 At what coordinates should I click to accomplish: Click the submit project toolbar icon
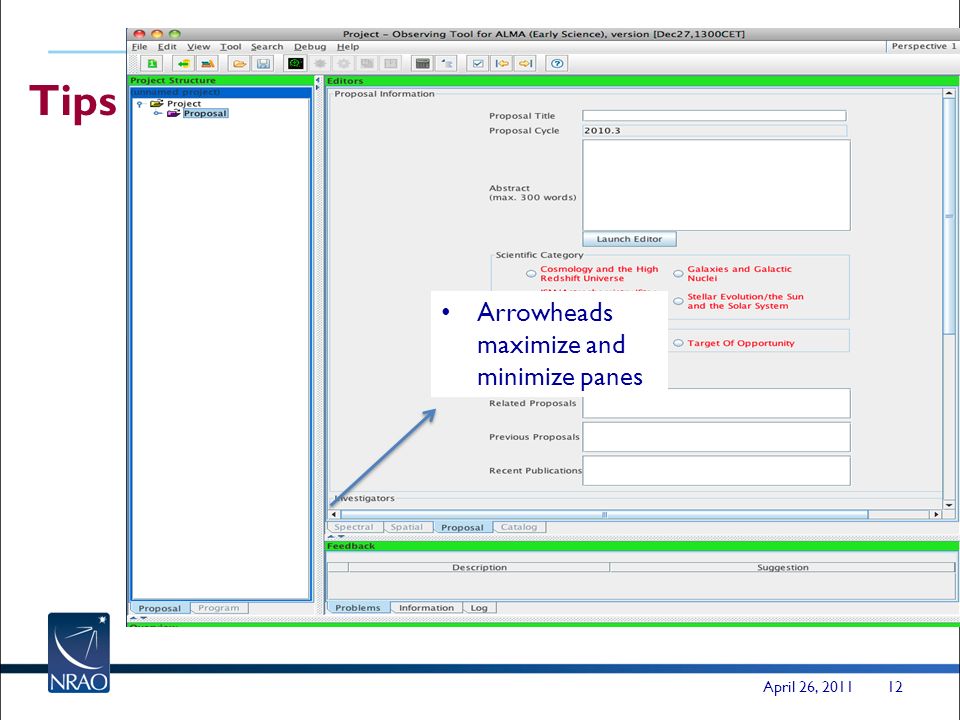208,64
